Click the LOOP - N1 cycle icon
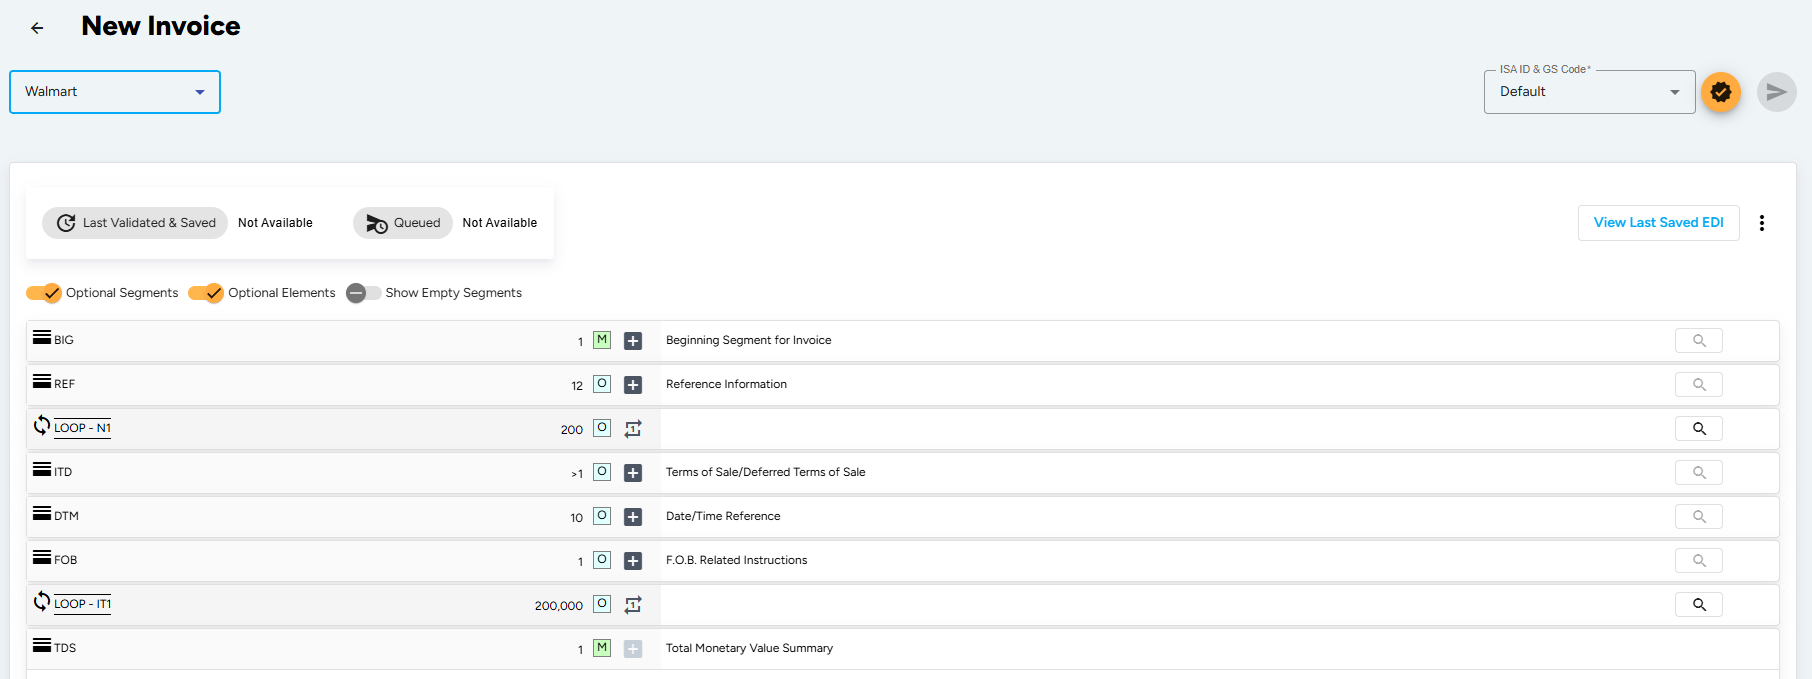 pos(42,425)
